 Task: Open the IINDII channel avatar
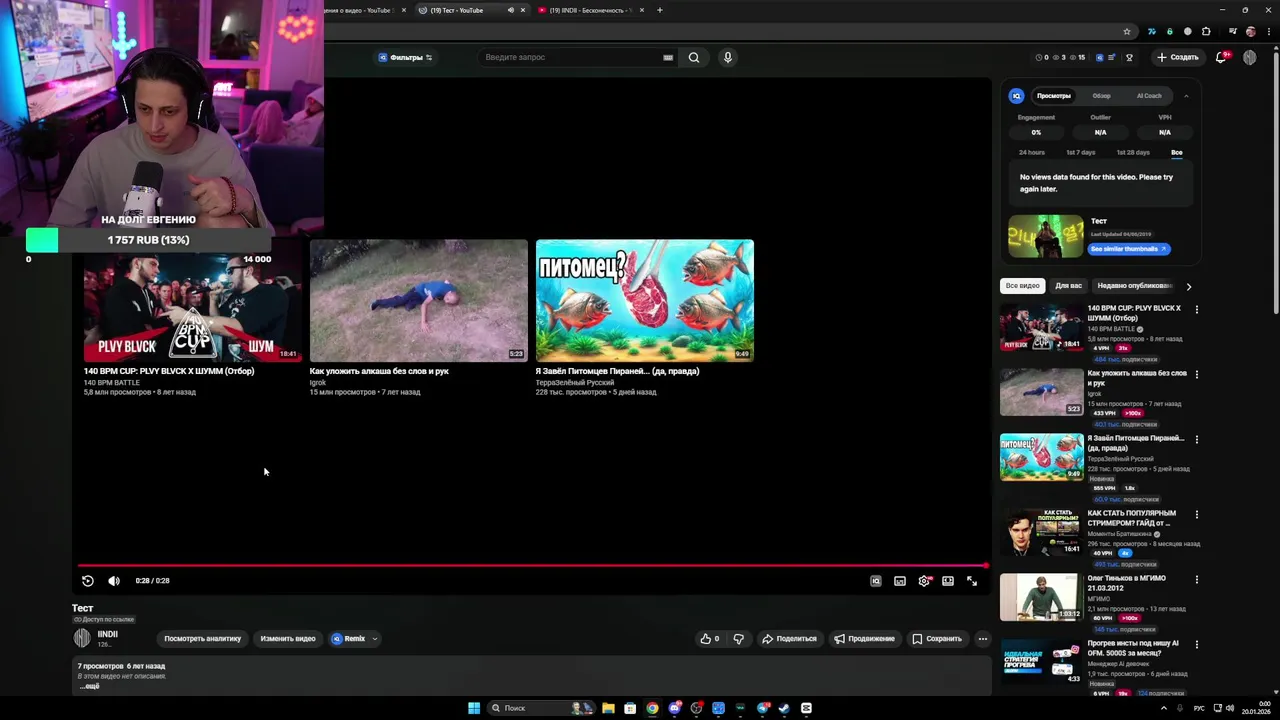[82, 638]
